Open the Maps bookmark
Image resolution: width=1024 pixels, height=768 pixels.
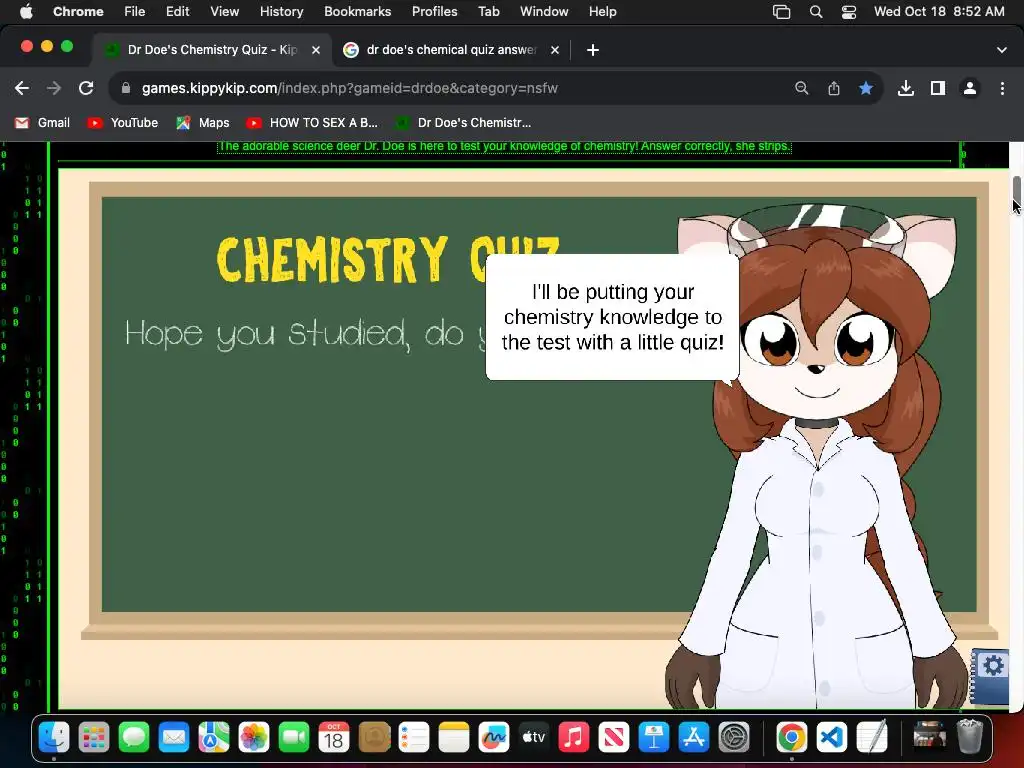(x=202, y=123)
